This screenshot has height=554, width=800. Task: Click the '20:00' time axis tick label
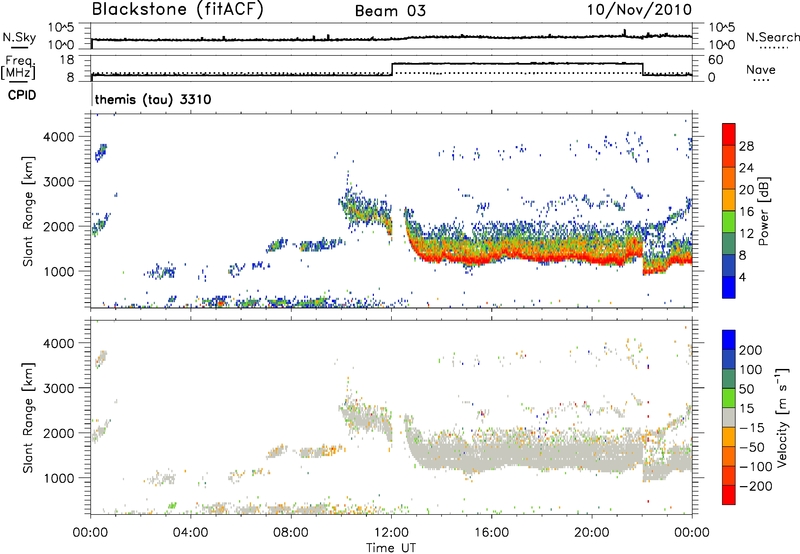coord(592,533)
